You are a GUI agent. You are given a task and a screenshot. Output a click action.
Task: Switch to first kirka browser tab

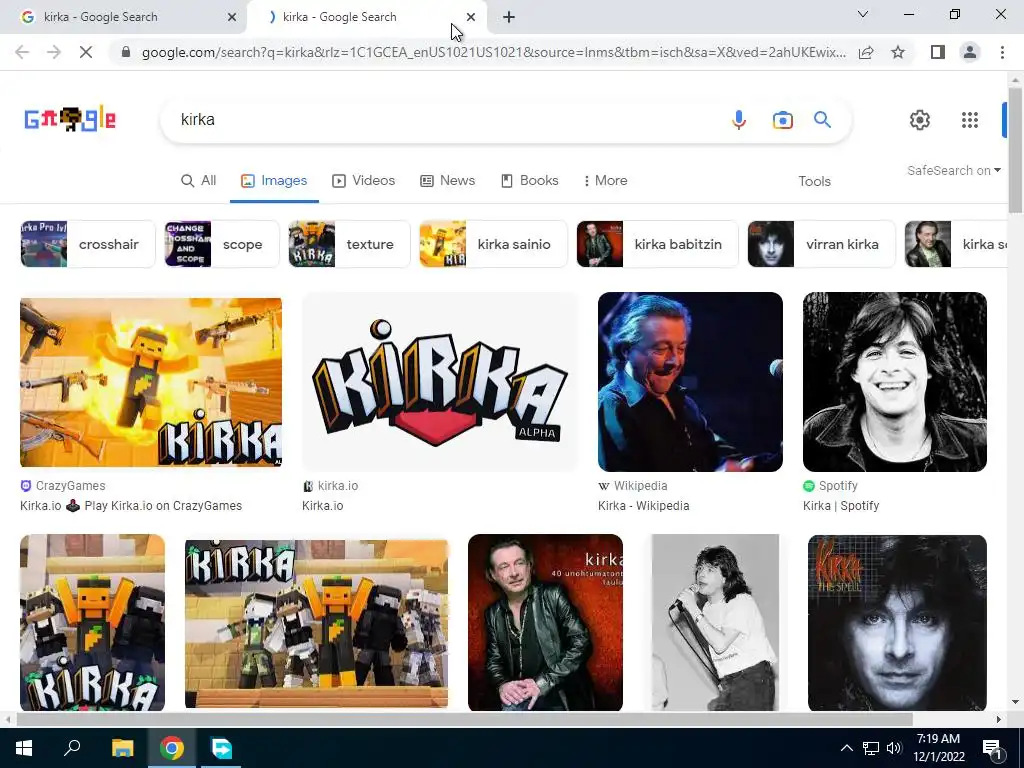(x=124, y=17)
